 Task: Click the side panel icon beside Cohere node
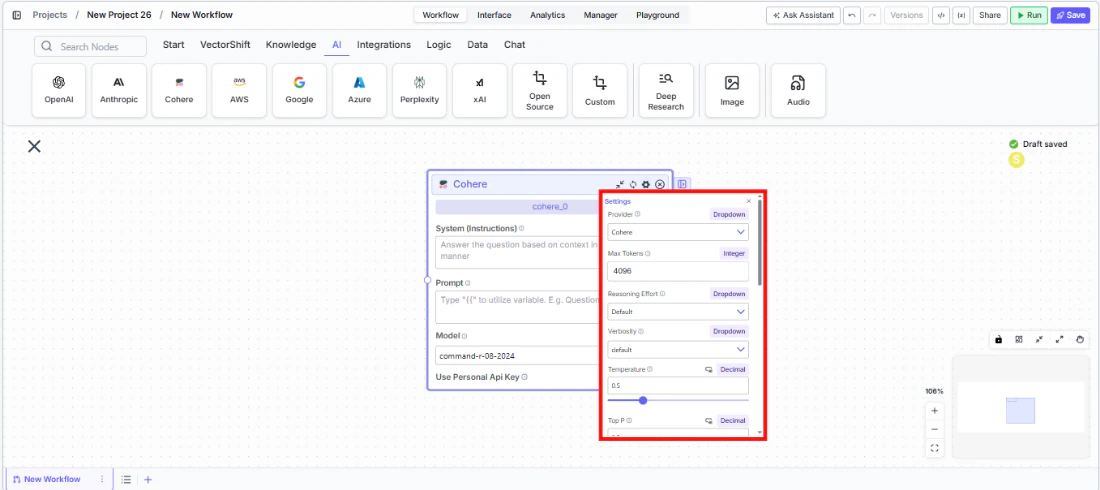coord(683,184)
